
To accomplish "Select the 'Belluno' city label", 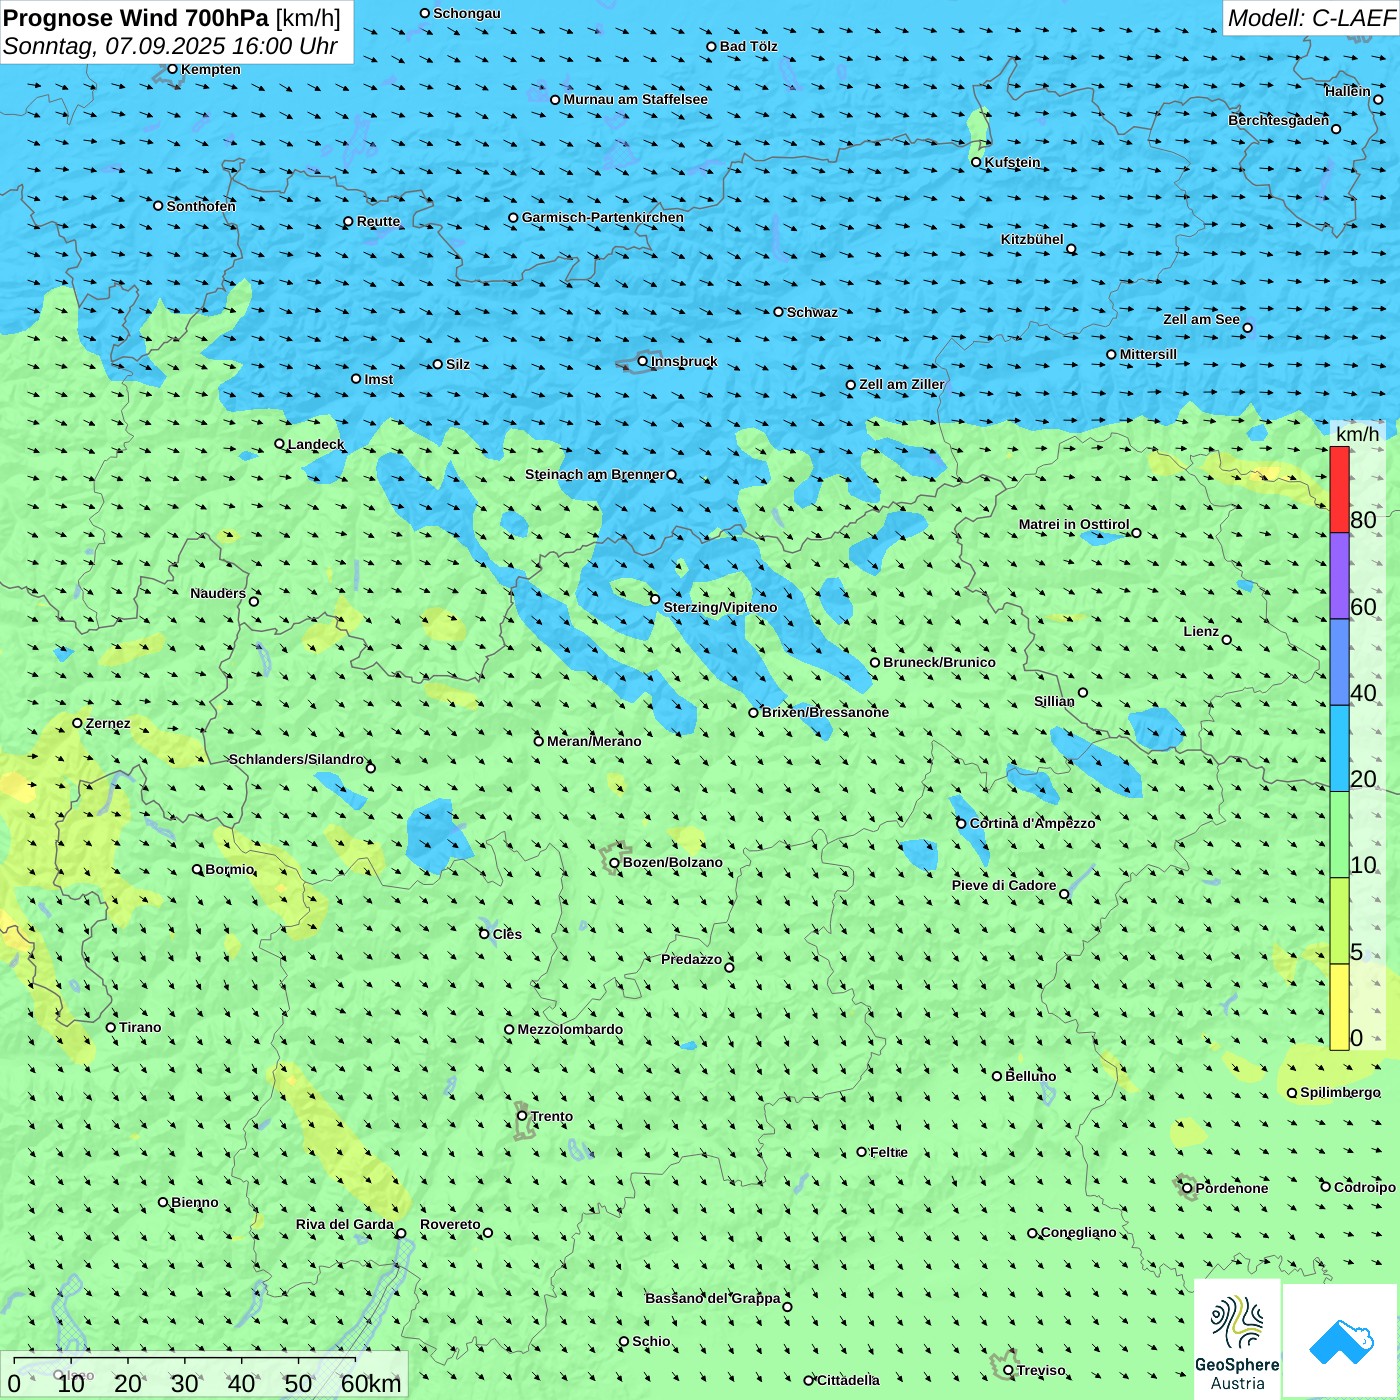I will point(1031,1076).
